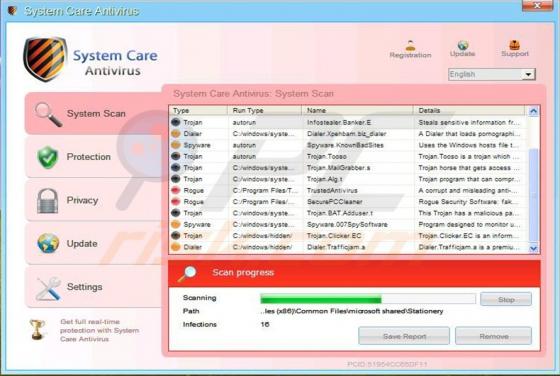Click threat icon for Spyware.007SpySoftware row
The height and width of the screenshot is (376, 560).
tap(175, 224)
